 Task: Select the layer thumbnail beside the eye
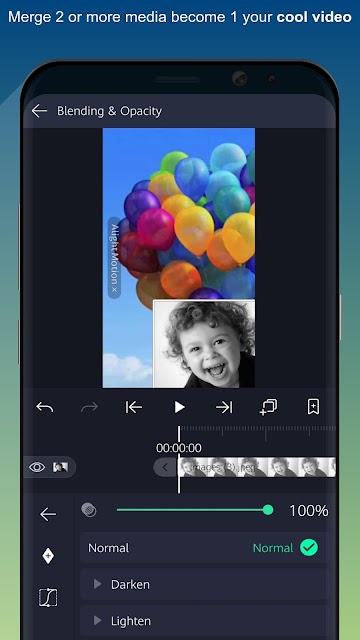coord(60,467)
